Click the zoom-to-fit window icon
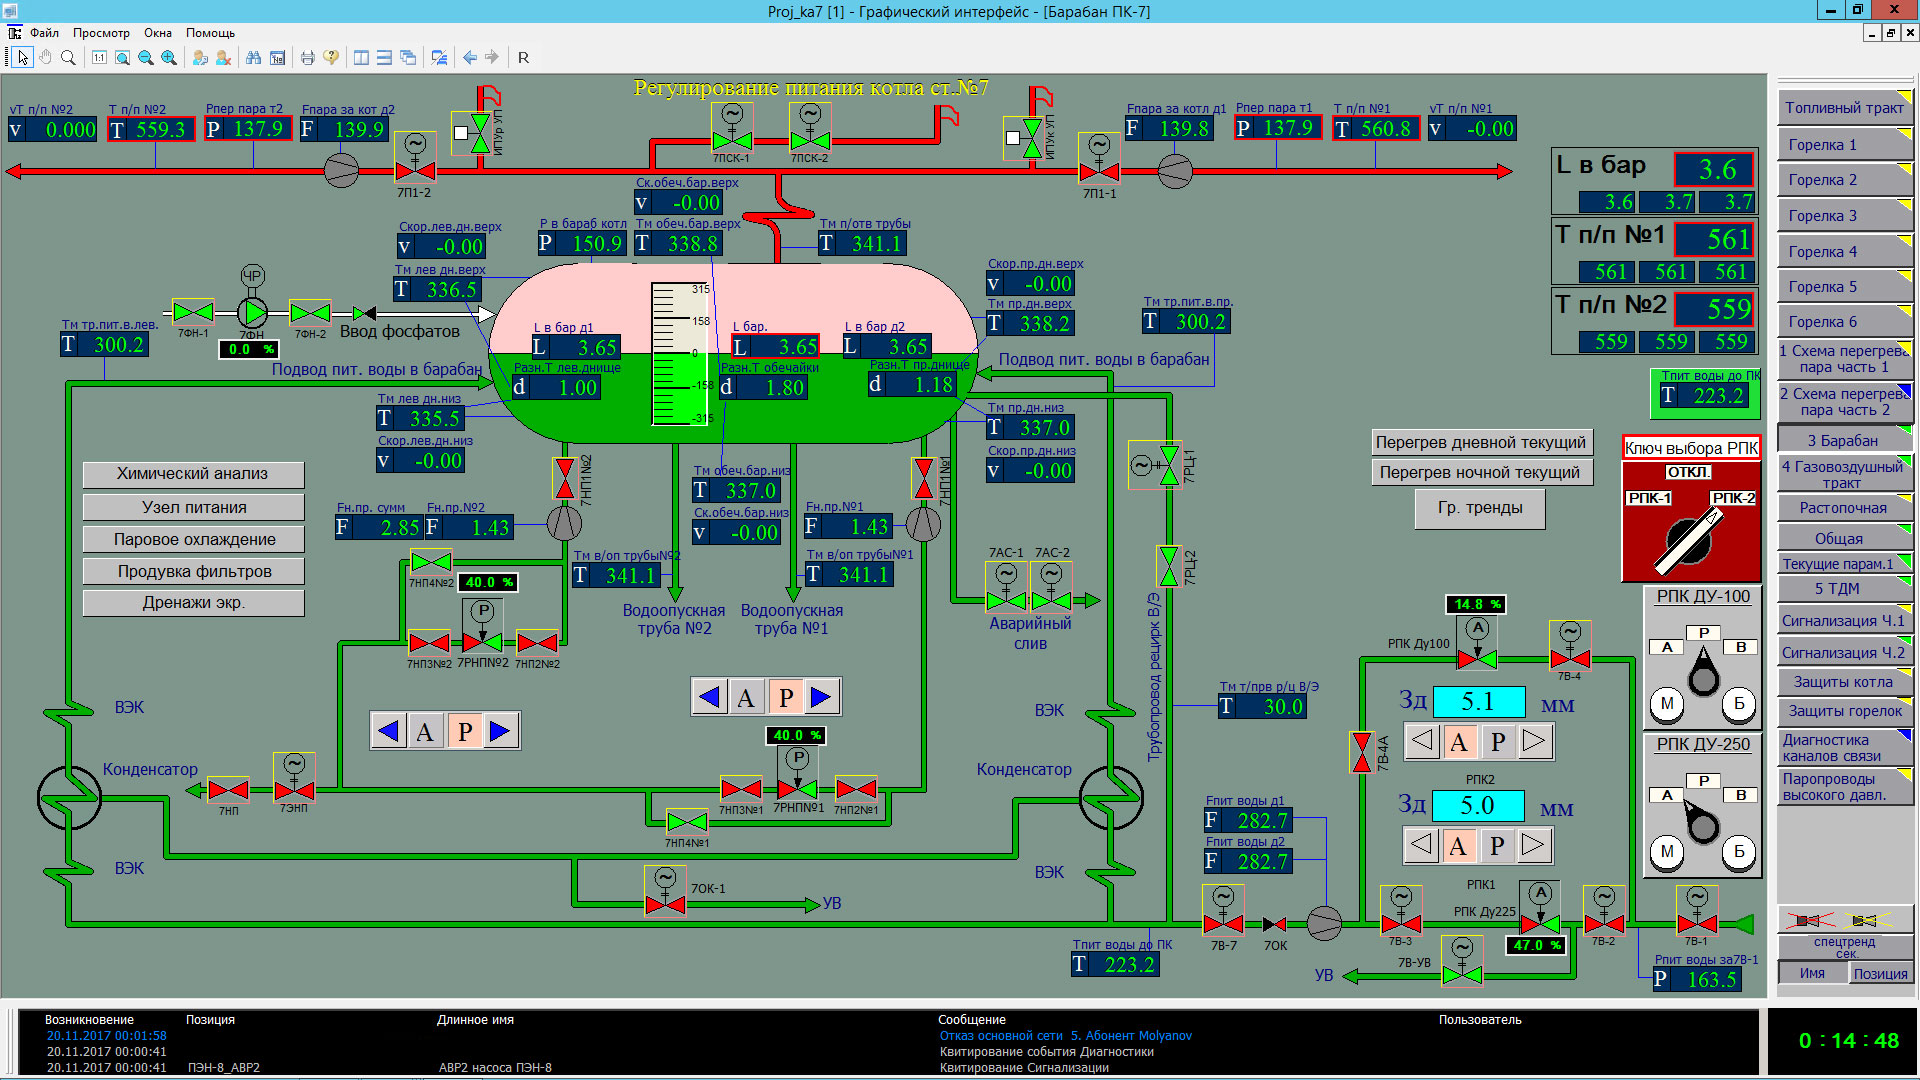The height and width of the screenshot is (1080, 1920). point(122,58)
